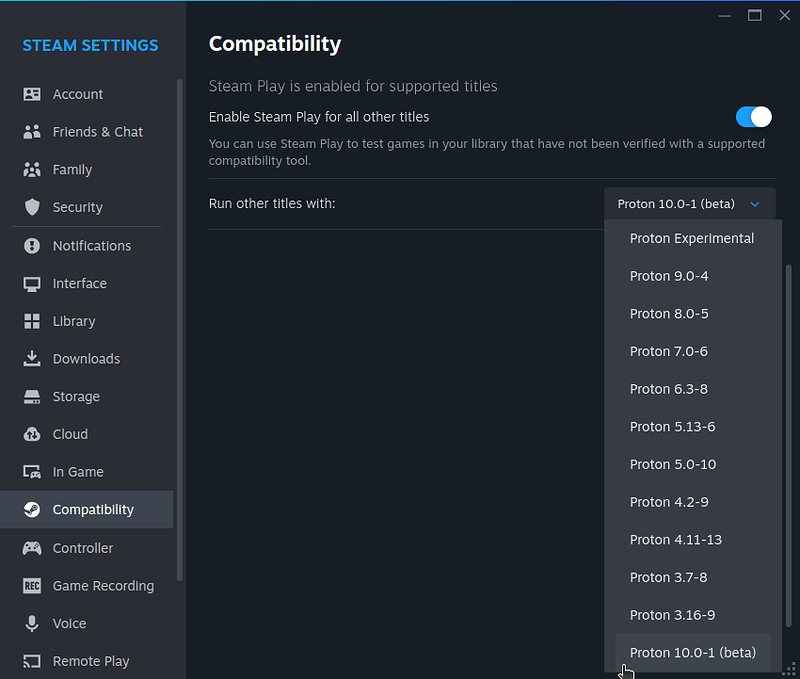Click the Library grid icon

(32, 321)
